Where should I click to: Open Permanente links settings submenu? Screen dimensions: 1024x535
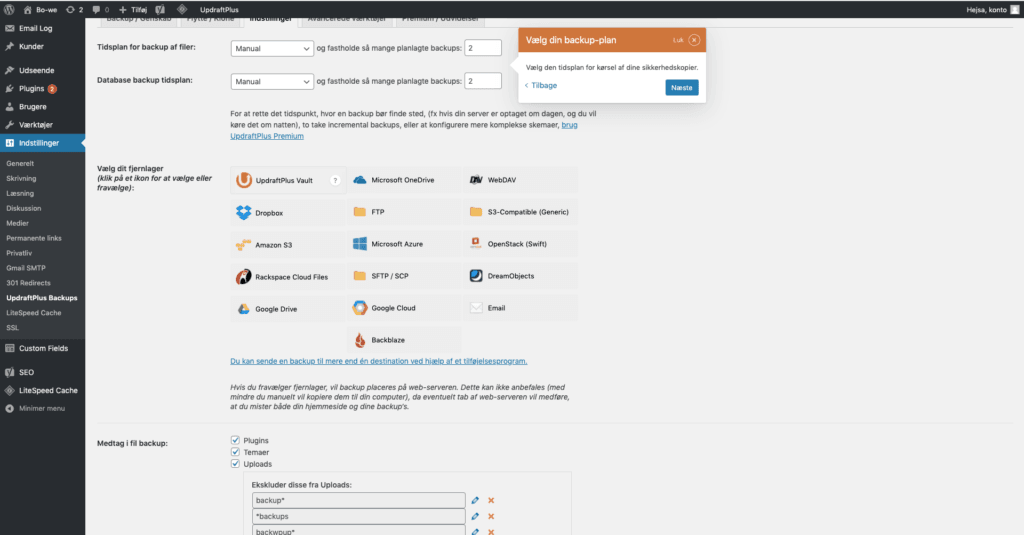tap(34, 238)
